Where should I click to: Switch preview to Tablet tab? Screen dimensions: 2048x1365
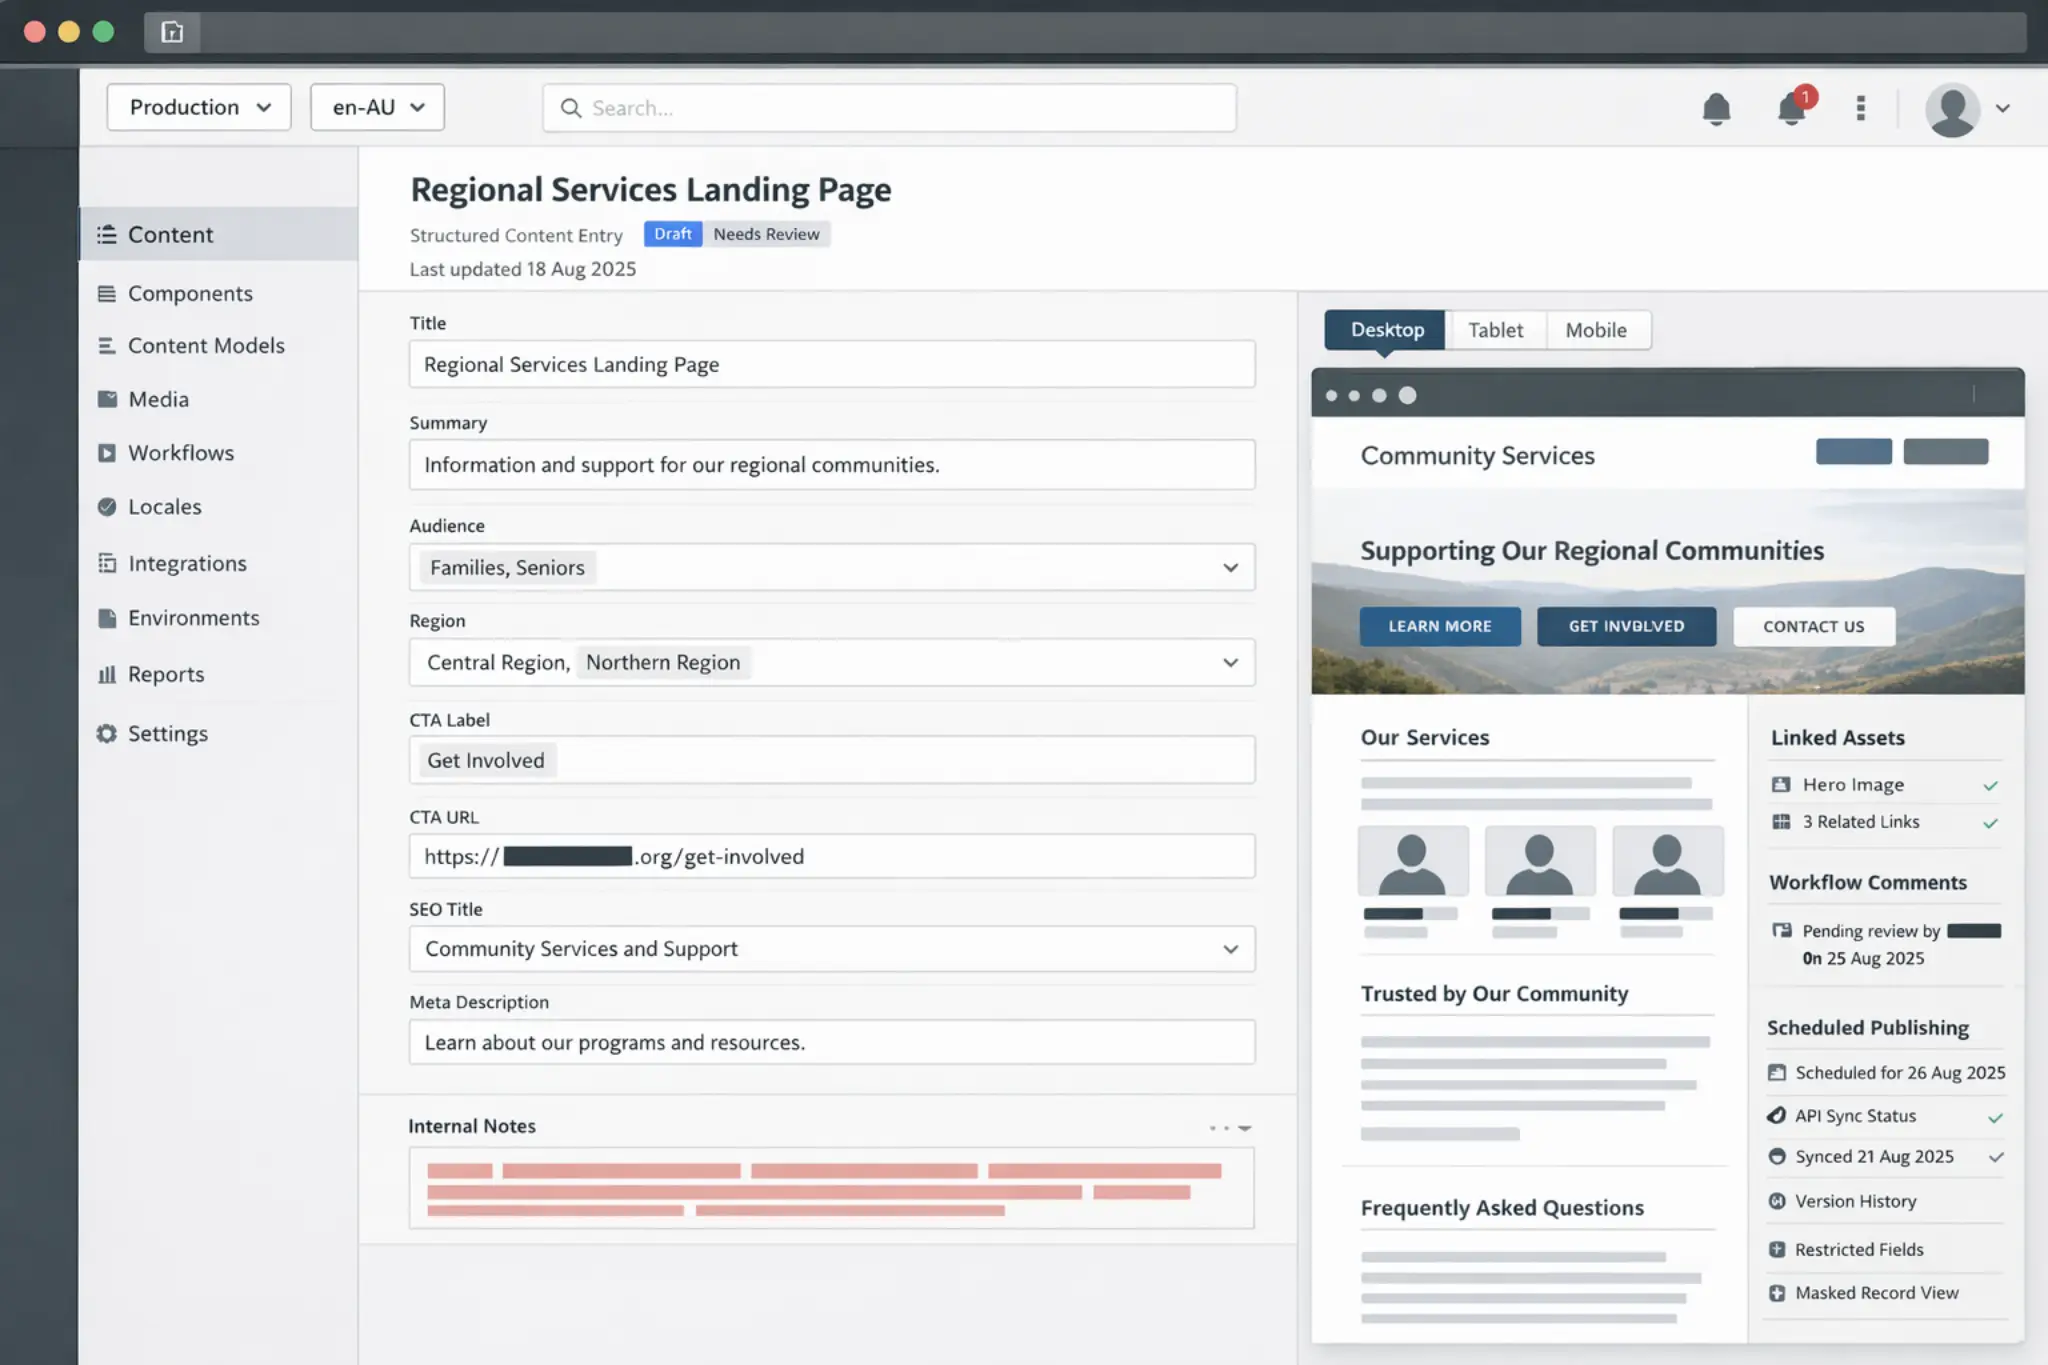pyautogui.click(x=1495, y=330)
